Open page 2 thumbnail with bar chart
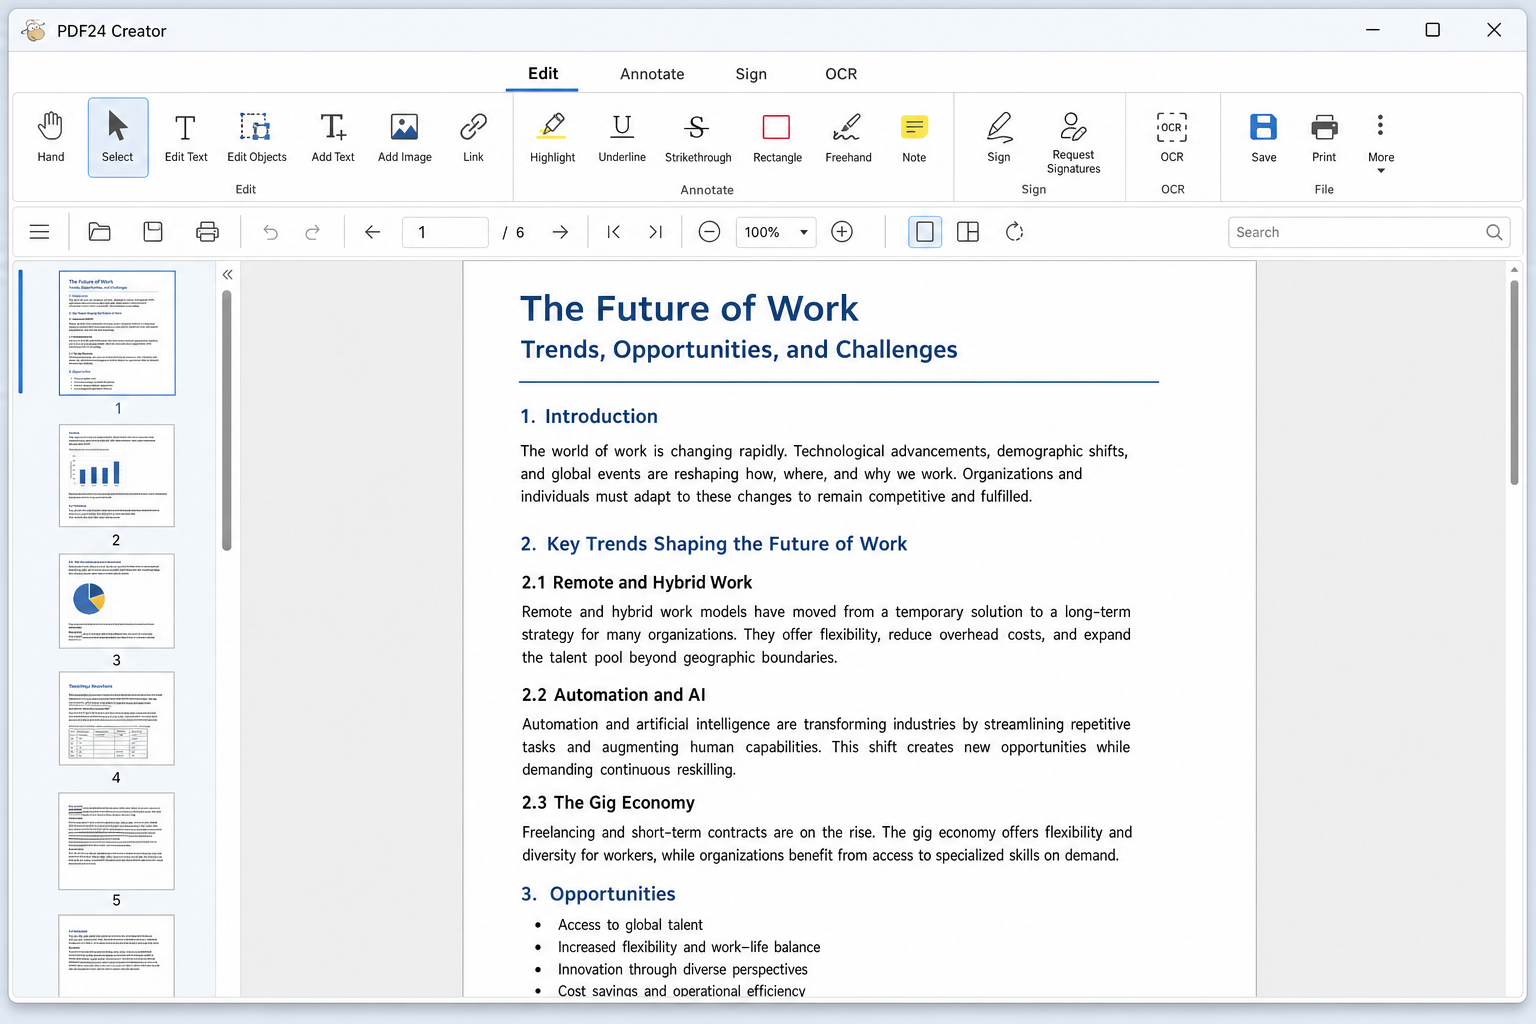This screenshot has height=1024, width=1536. point(116,476)
